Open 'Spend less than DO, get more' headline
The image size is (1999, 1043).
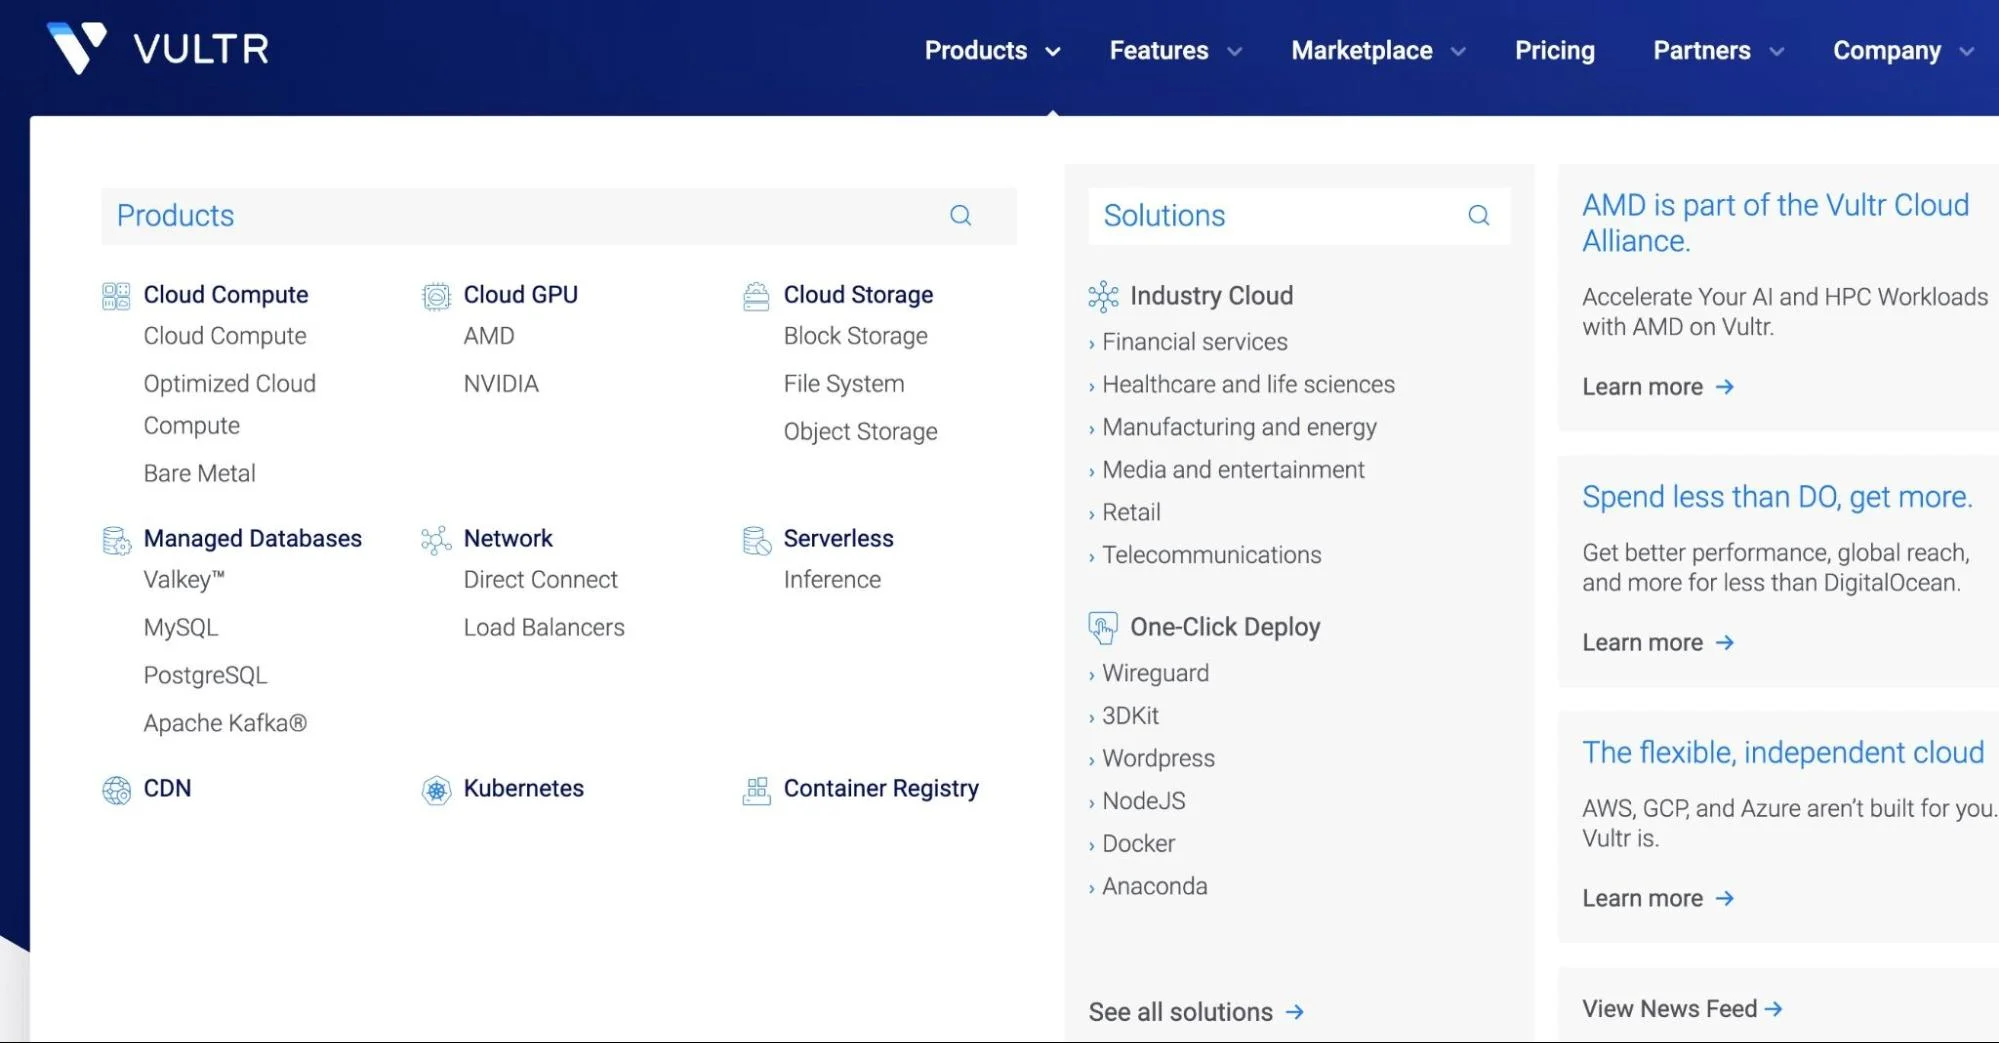(x=1777, y=497)
